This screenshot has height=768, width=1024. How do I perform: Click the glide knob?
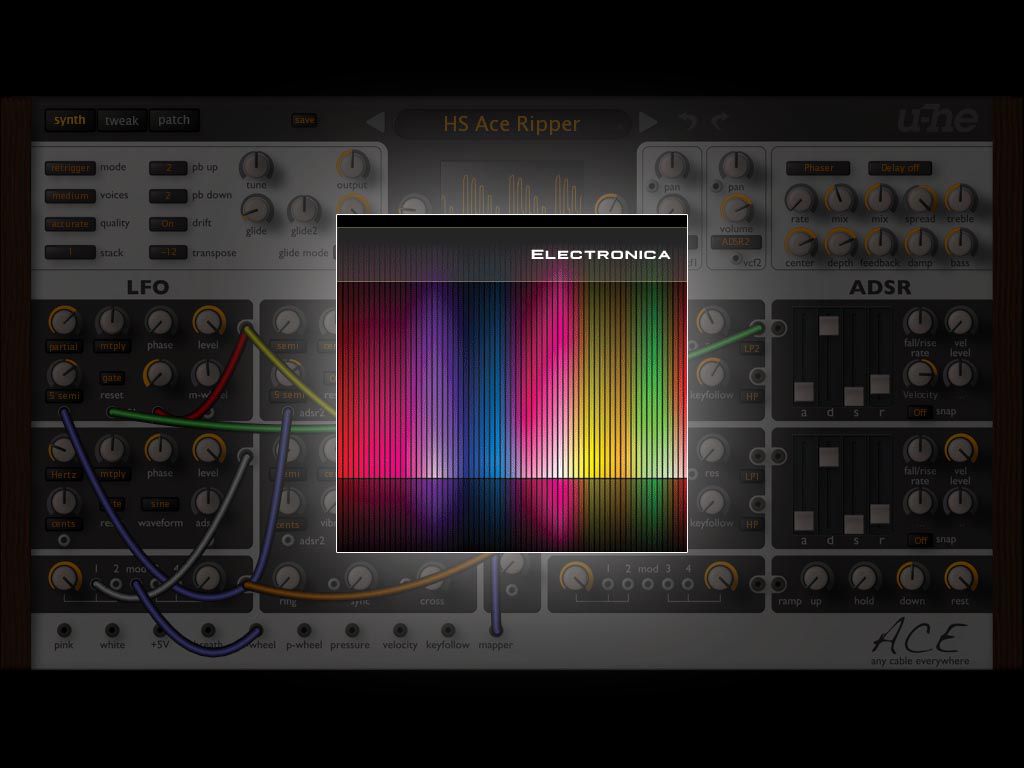256,210
